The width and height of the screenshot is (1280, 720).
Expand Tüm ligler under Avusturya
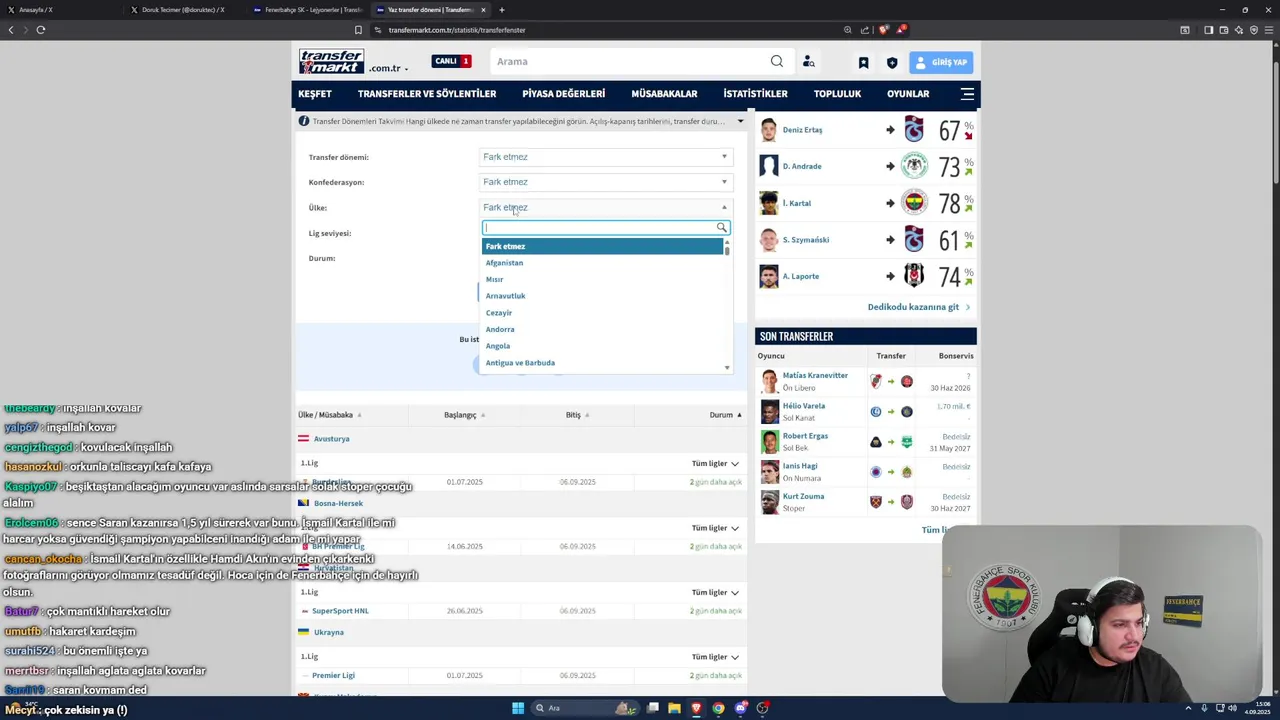tap(715, 464)
